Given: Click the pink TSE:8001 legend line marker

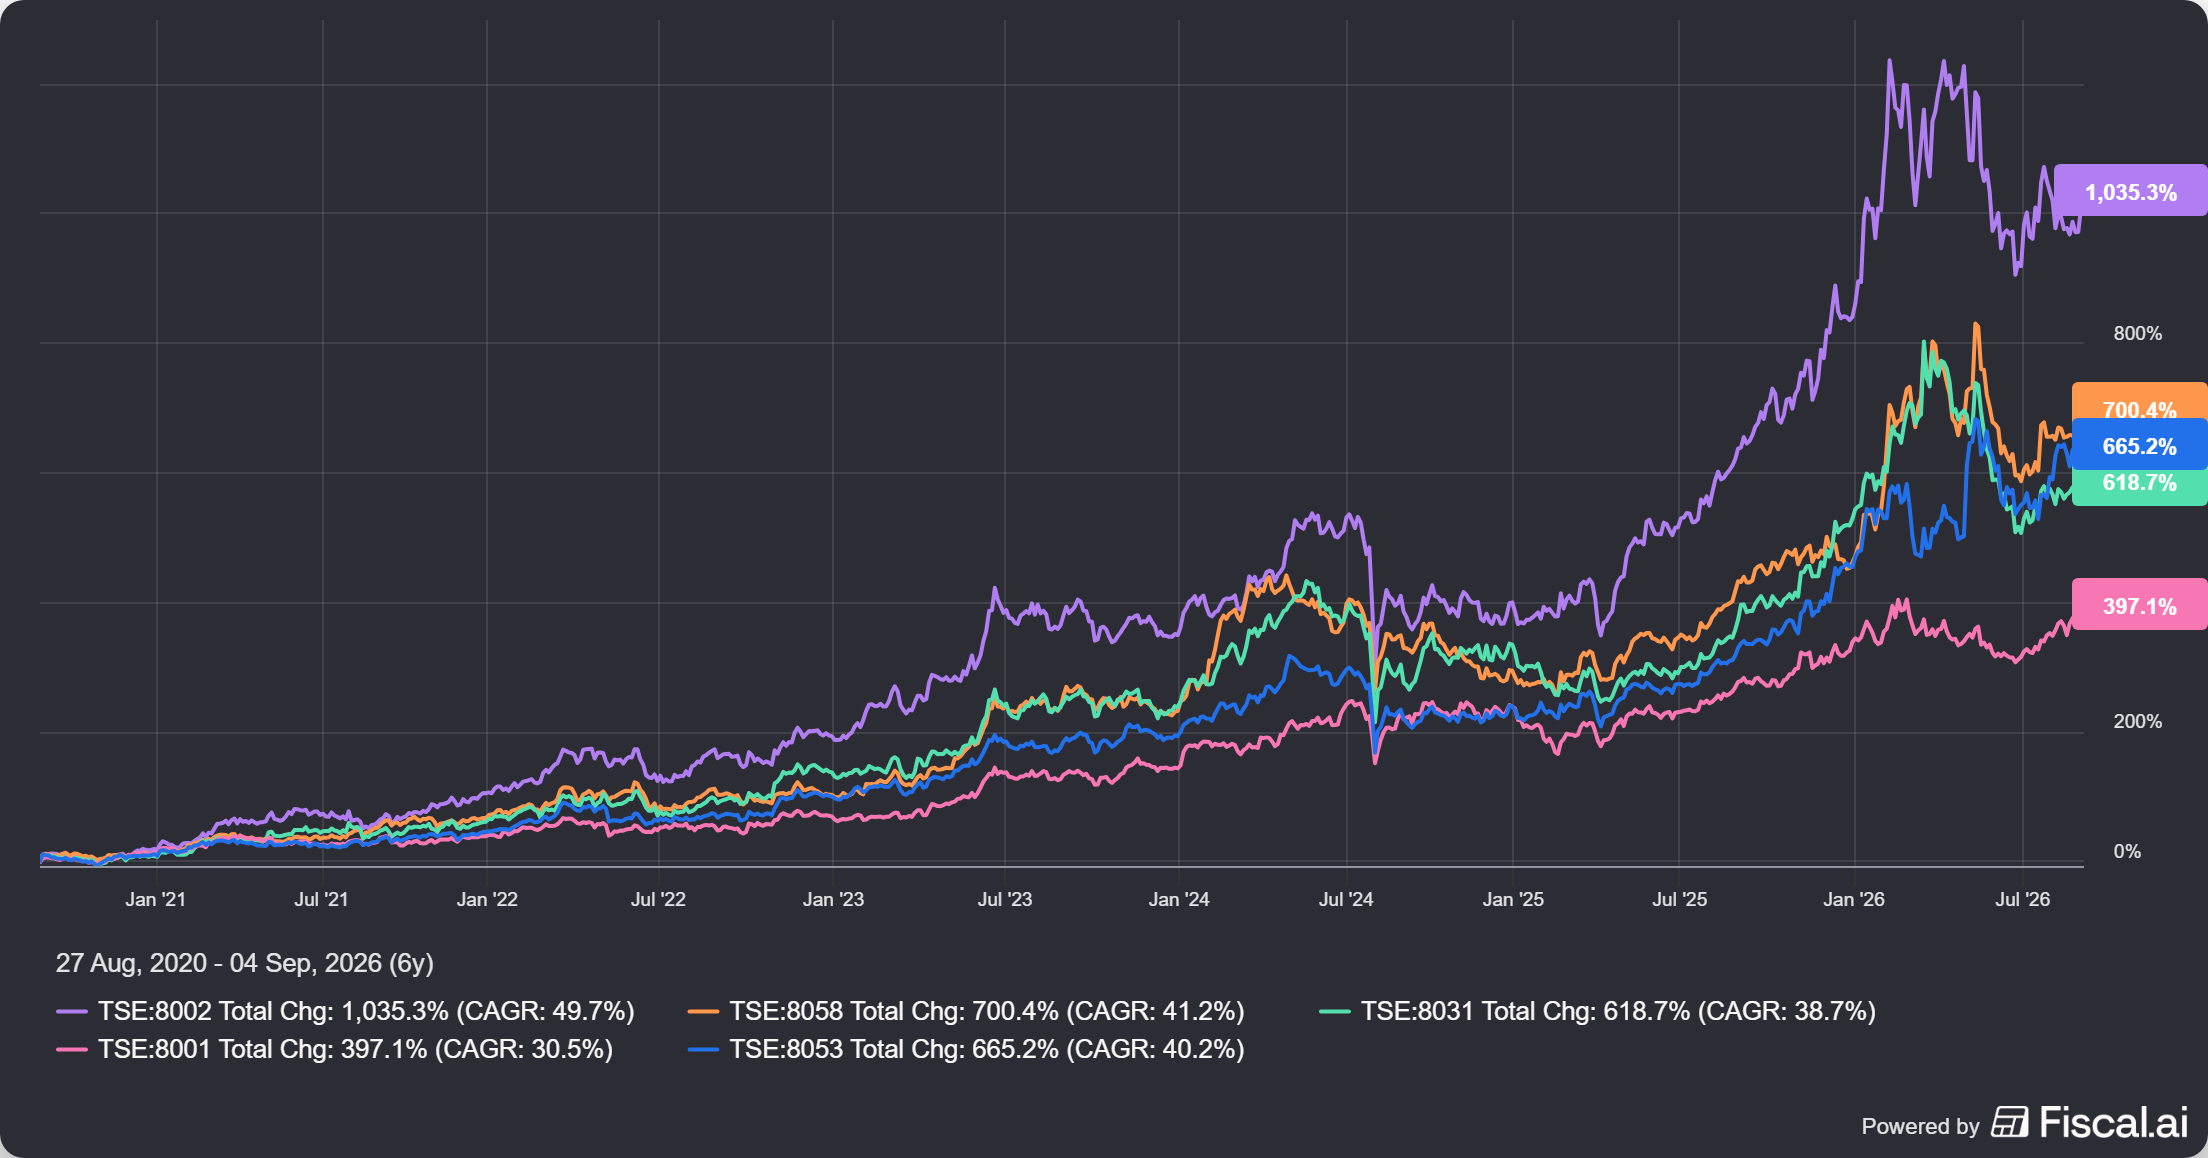Looking at the screenshot, I should tap(72, 1050).
